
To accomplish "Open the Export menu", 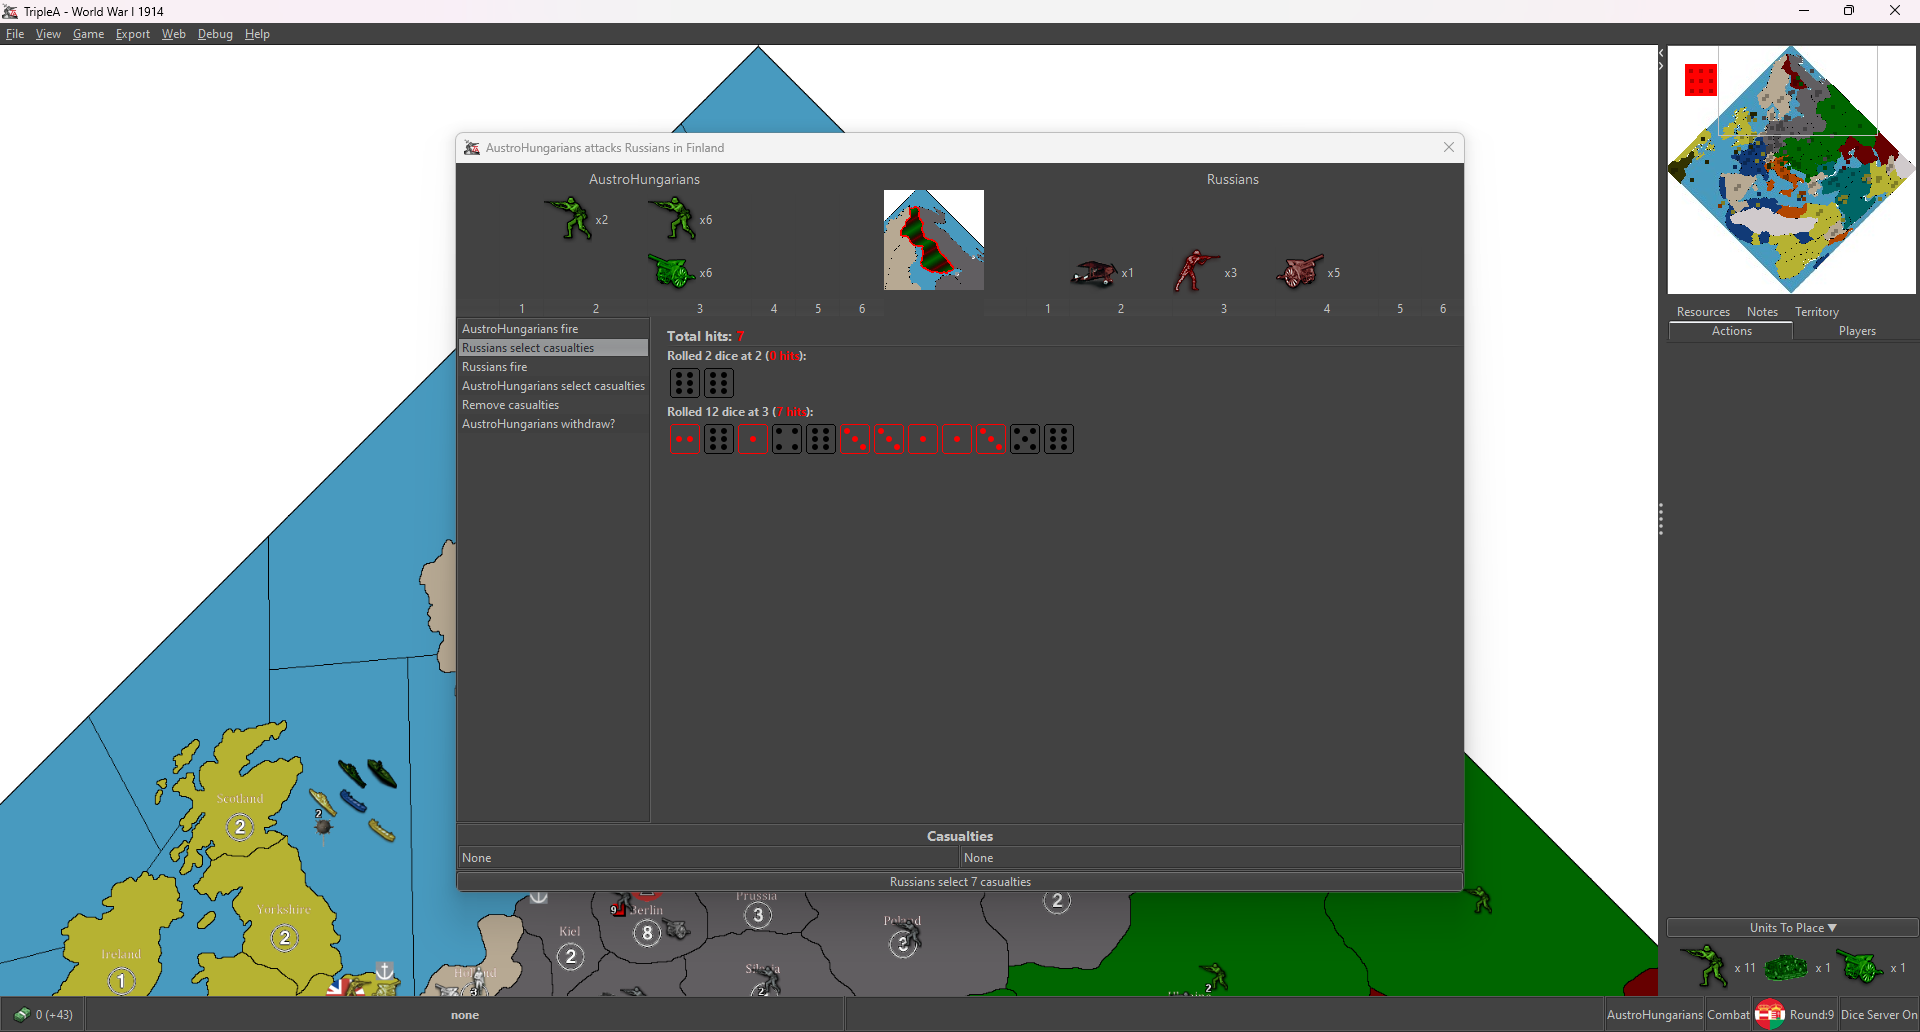I will pos(132,34).
